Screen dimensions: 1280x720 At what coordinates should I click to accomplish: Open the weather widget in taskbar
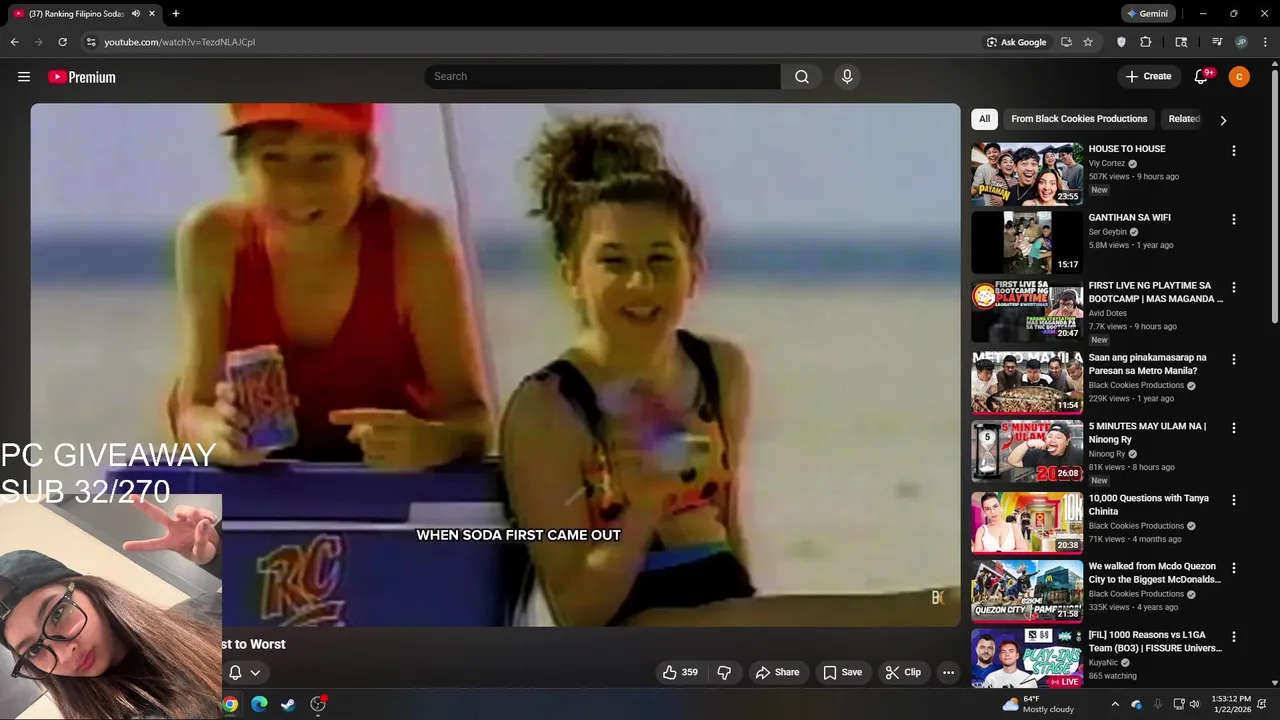point(1038,704)
